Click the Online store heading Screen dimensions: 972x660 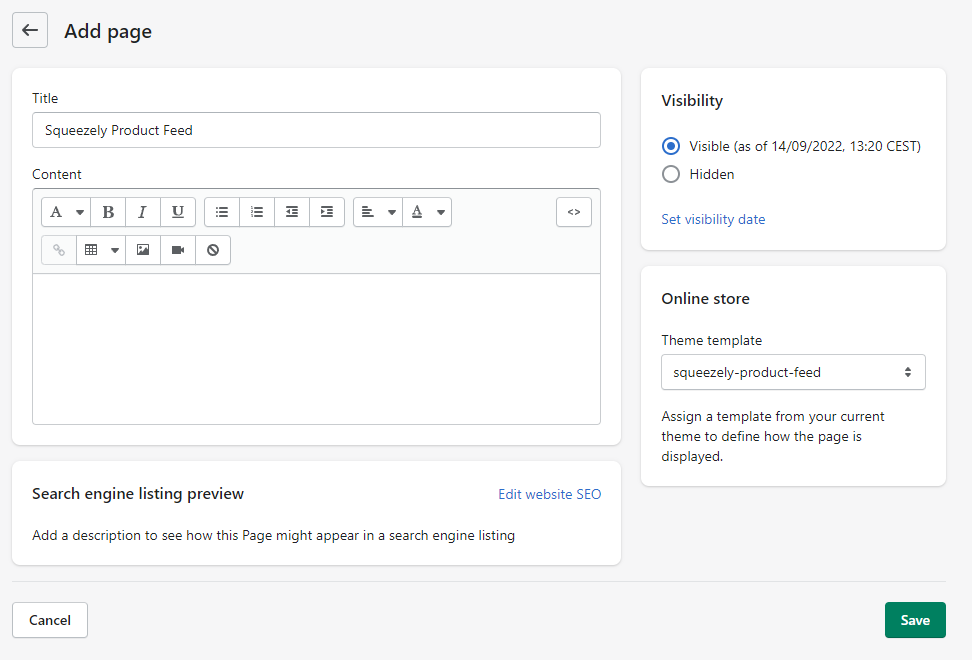point(705,299)
